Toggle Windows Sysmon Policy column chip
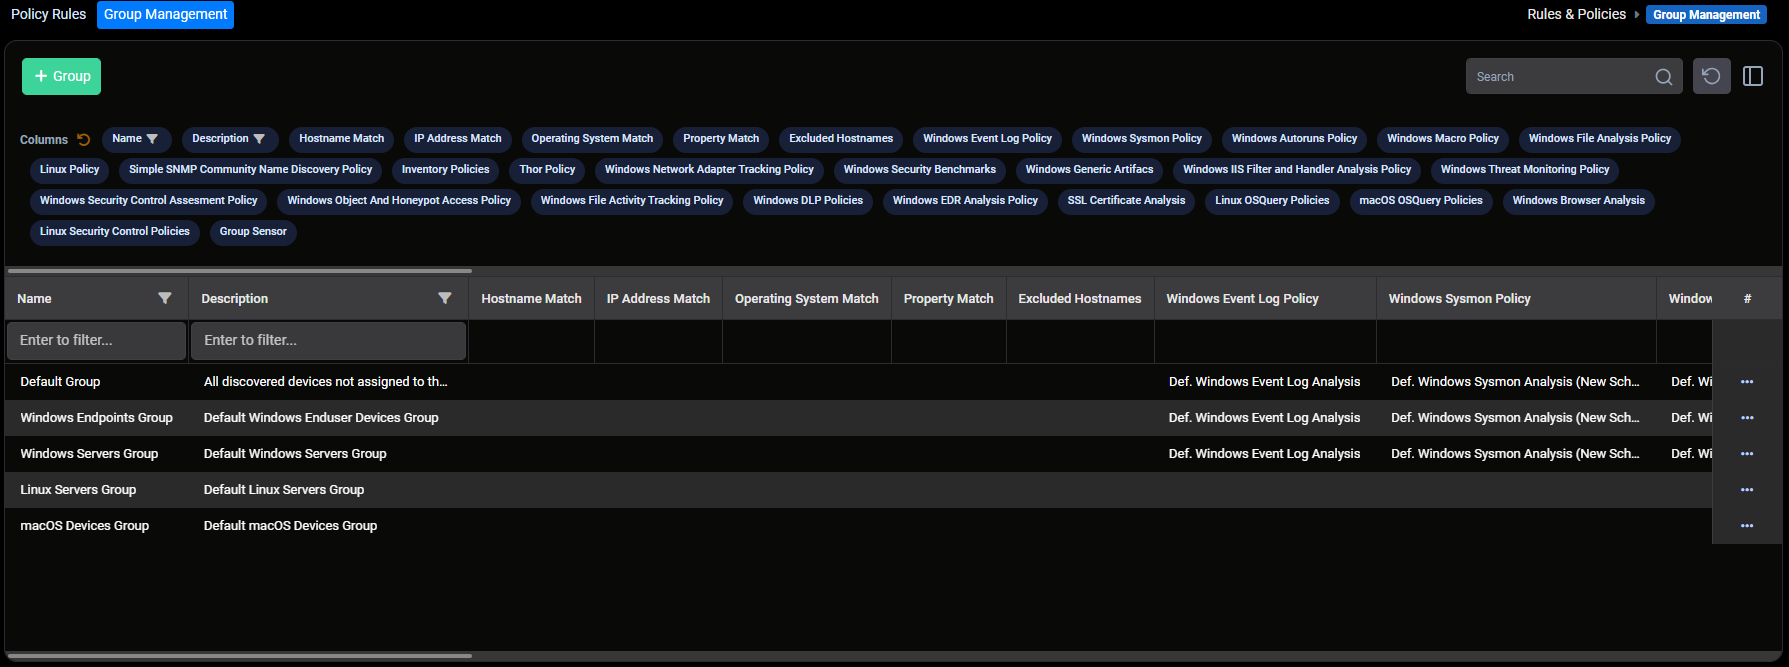 pos(1141,139)
